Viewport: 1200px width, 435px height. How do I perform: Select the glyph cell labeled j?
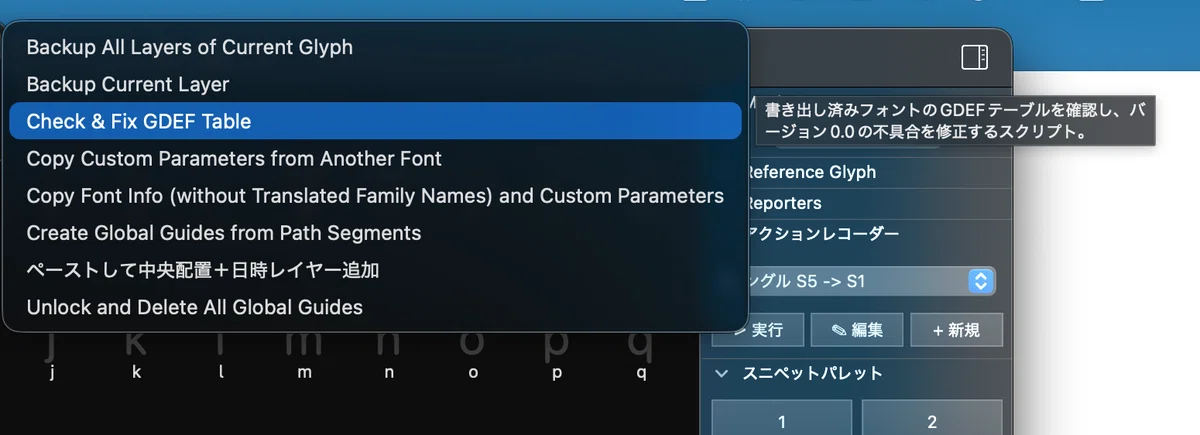coord(53,355)
